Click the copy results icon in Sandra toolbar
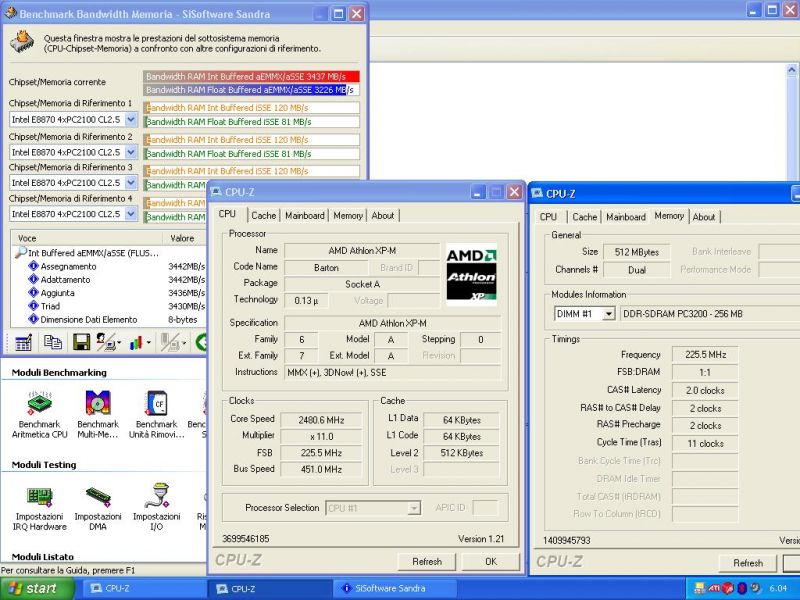Screen dimensions: 800x600 (53, 342)
